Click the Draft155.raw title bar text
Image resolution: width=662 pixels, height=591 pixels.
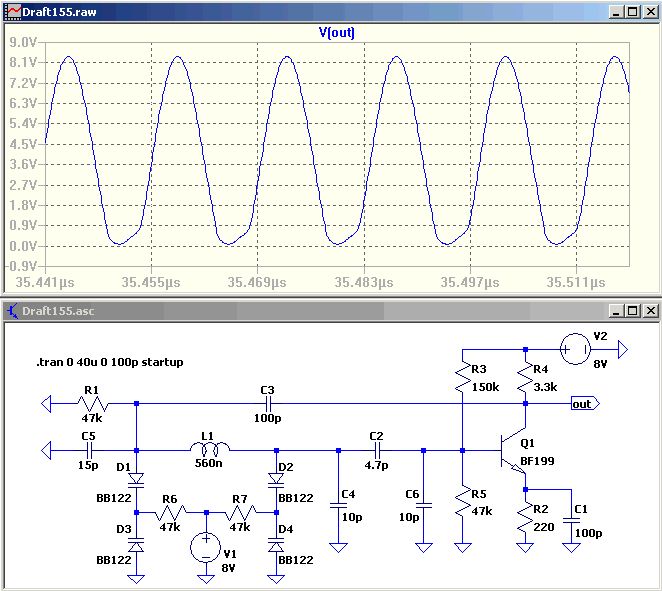click(59, 12)
